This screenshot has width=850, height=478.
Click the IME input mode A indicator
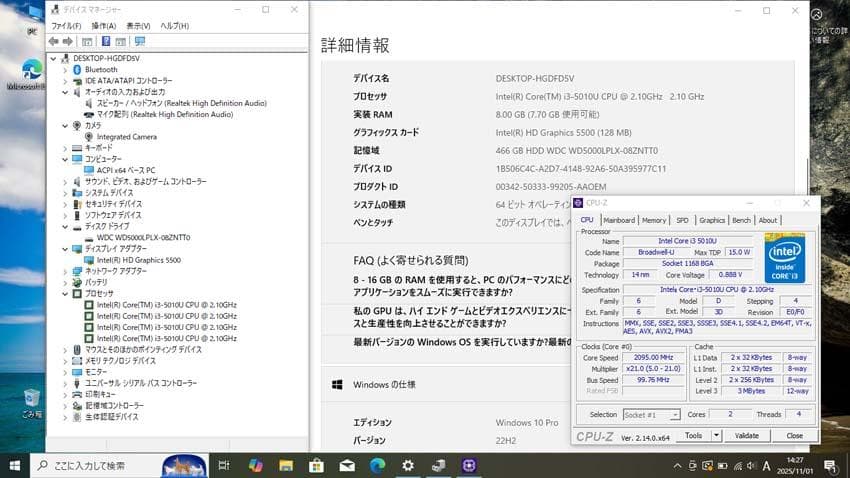[x=766, y=466]
